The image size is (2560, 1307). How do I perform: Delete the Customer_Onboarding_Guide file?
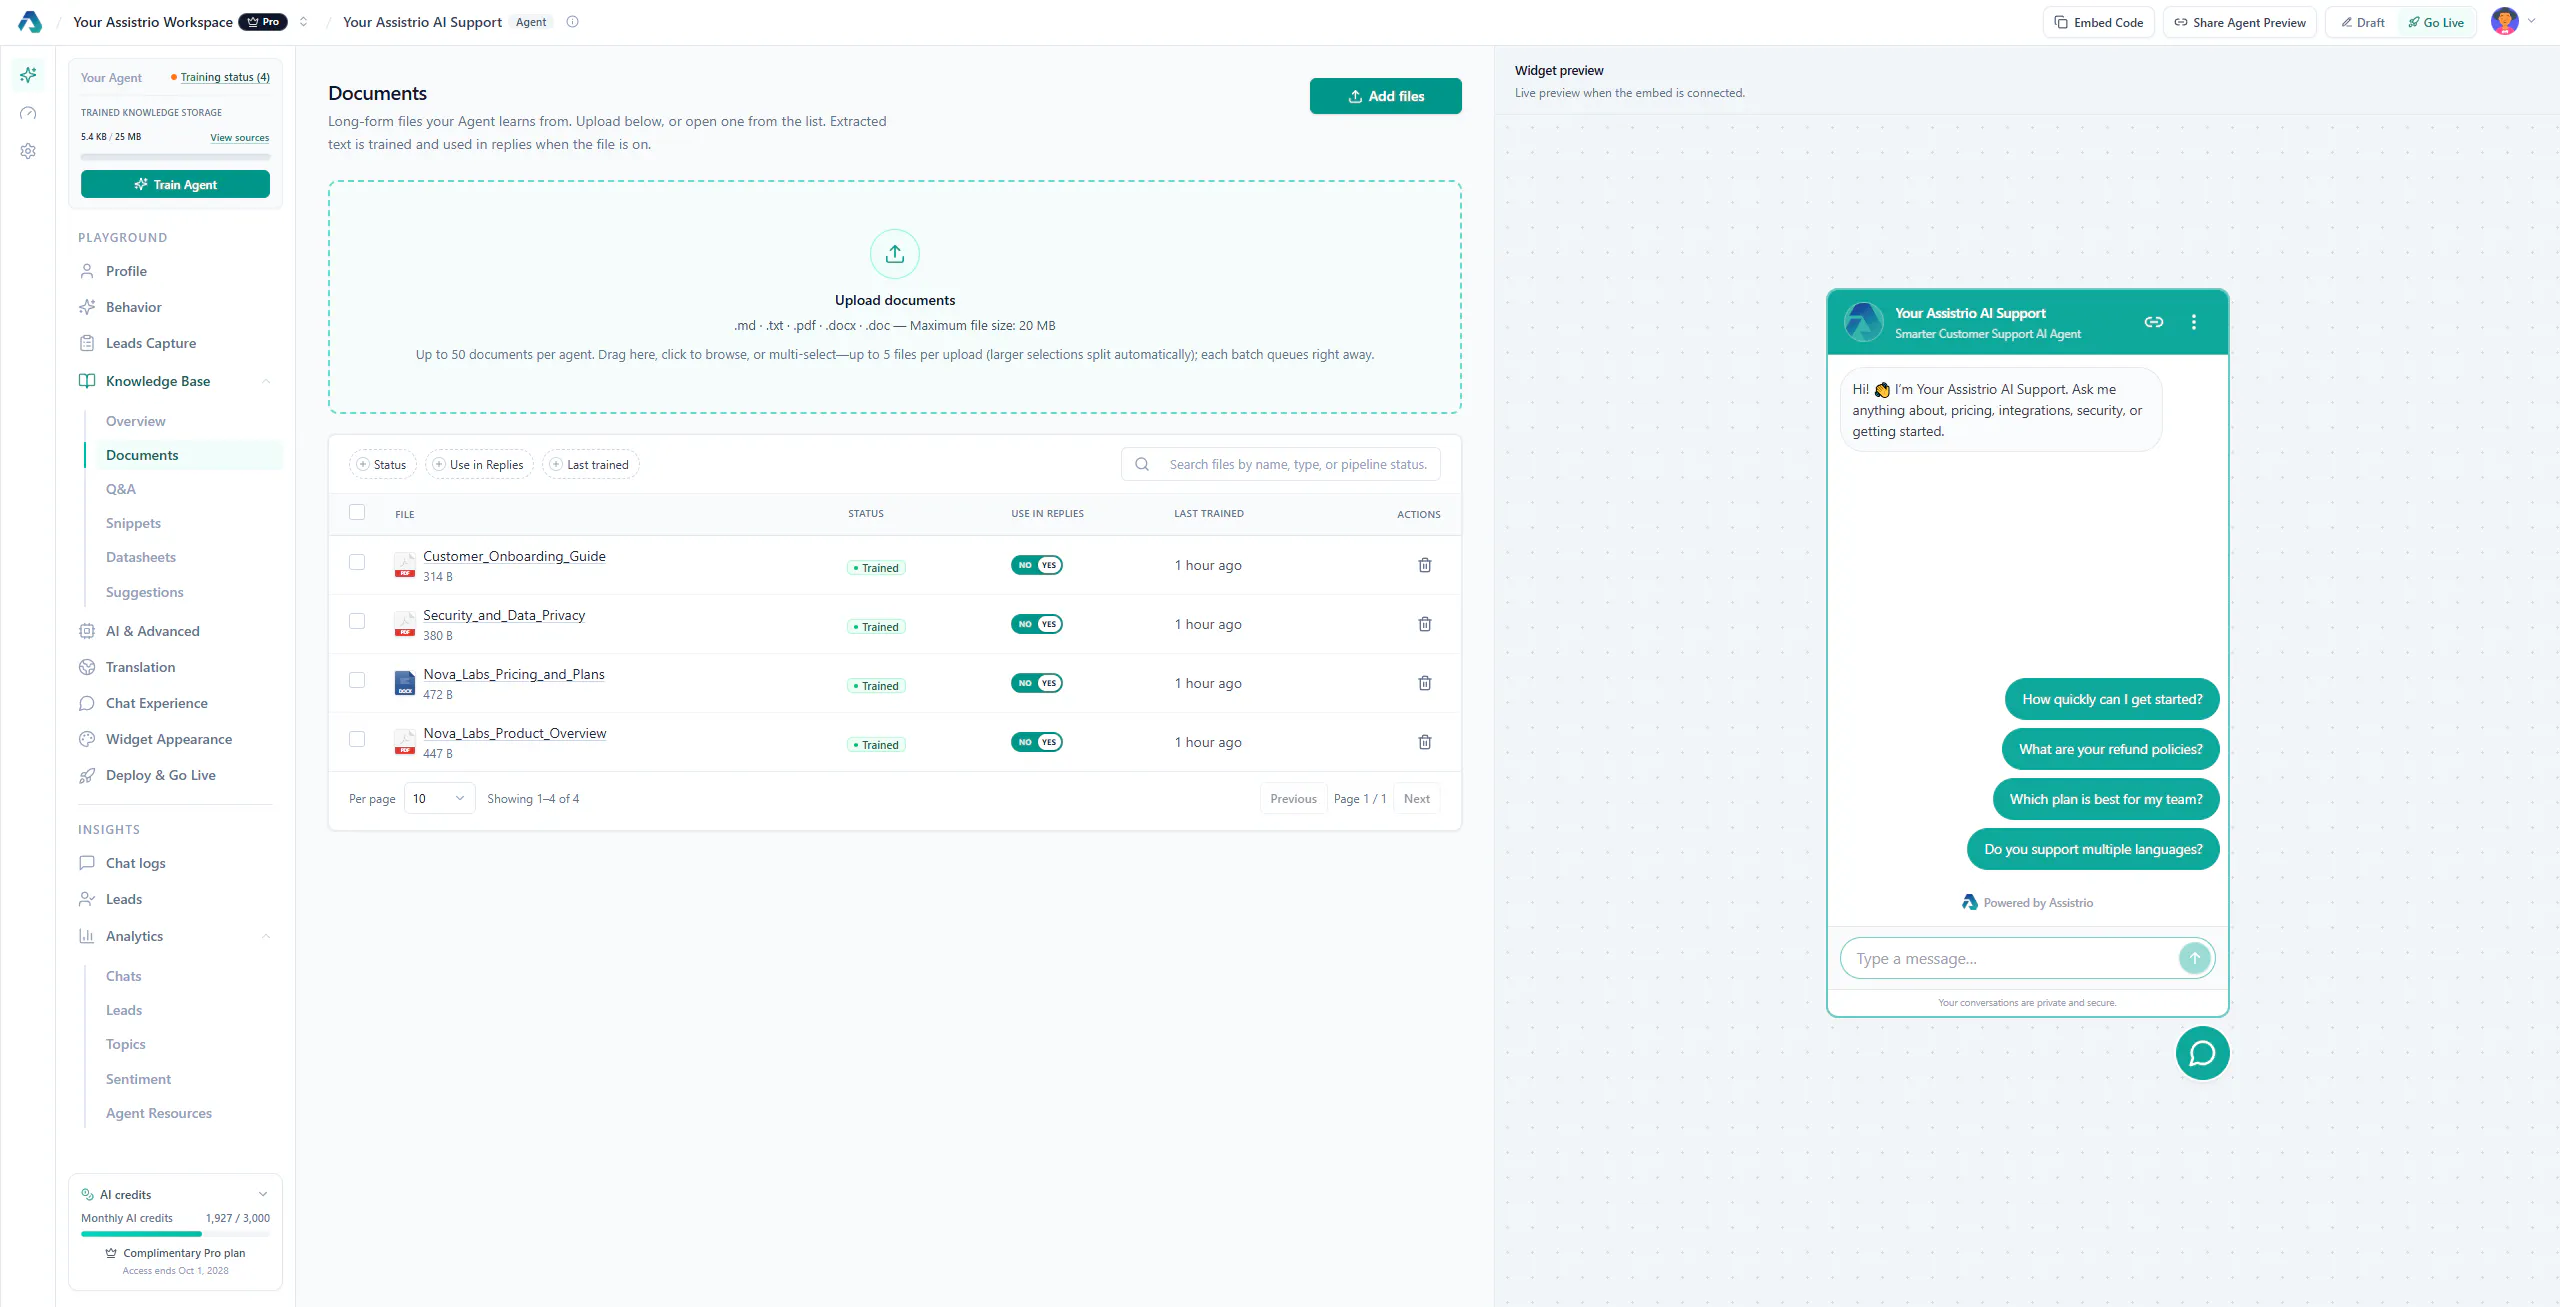(1425, 565)
